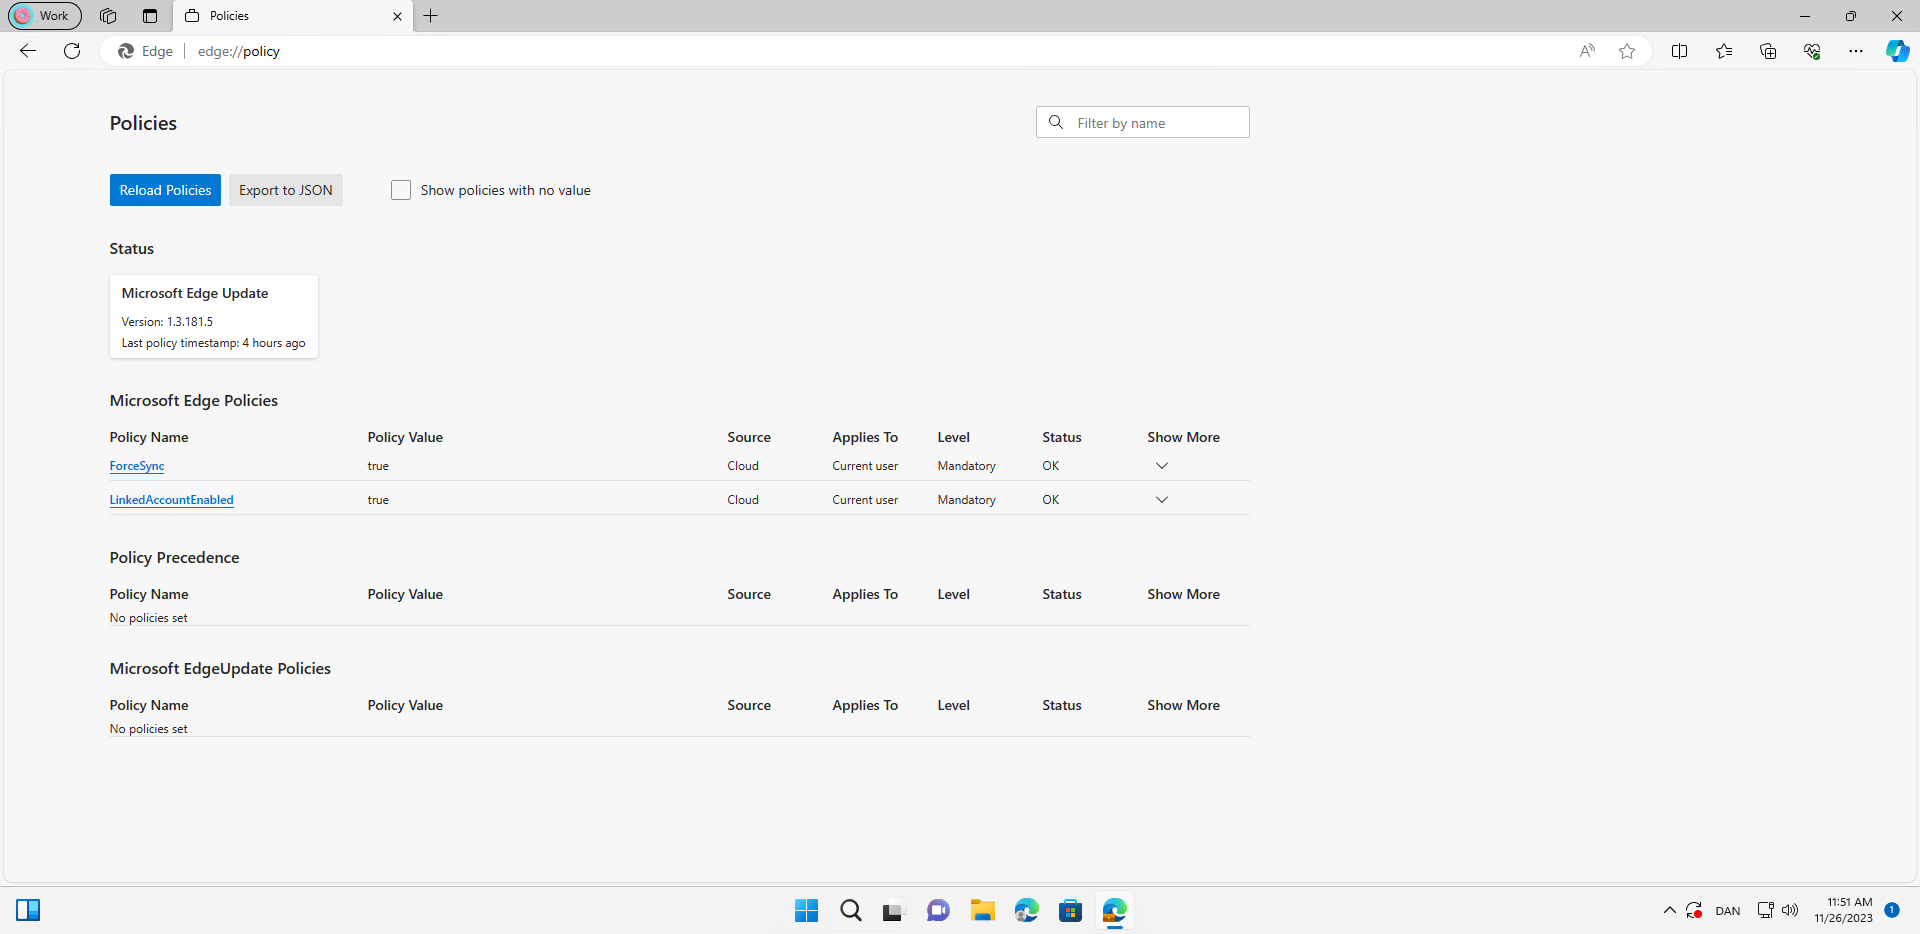Open the Favorites list icon
This screenshot has height=934, width=1920.
coord(1724,51)
